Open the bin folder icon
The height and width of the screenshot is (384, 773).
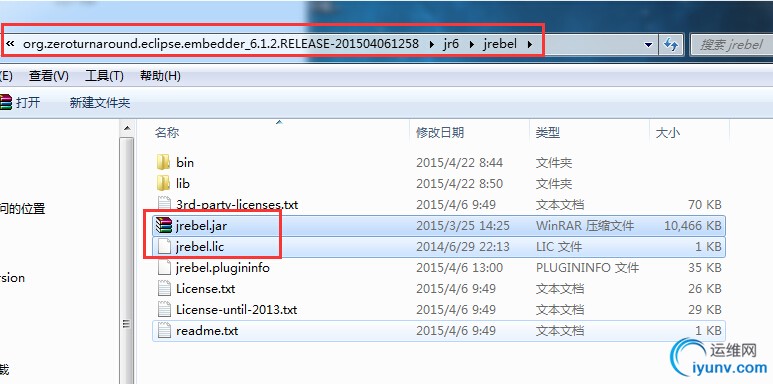pos(163,162)
